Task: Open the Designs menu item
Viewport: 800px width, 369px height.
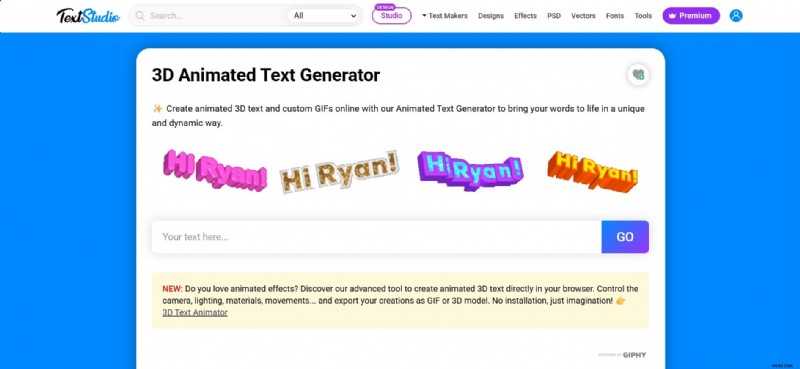Action: pyautogui.click(x=491, y=16)
